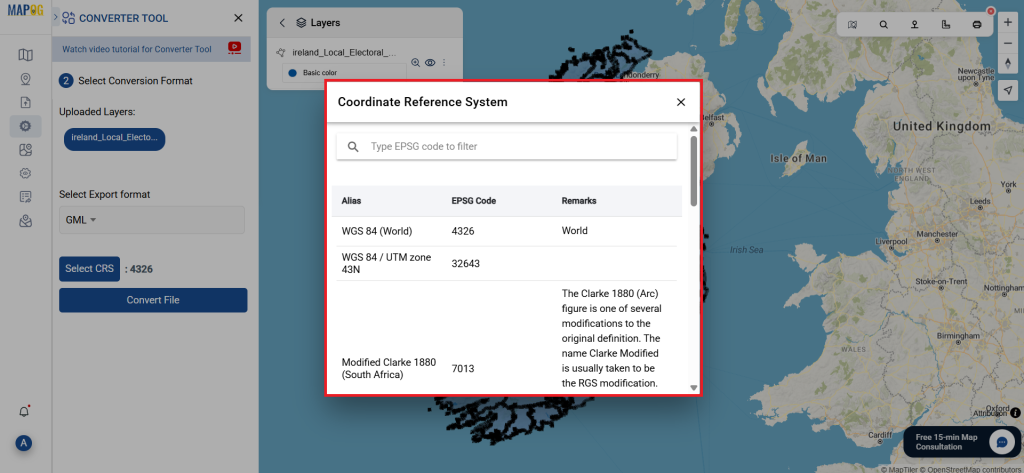Open the map-with-pin sidebar icon
Image resolution: width=1024 pixels, height=473 pixels.
click(25, 150)
